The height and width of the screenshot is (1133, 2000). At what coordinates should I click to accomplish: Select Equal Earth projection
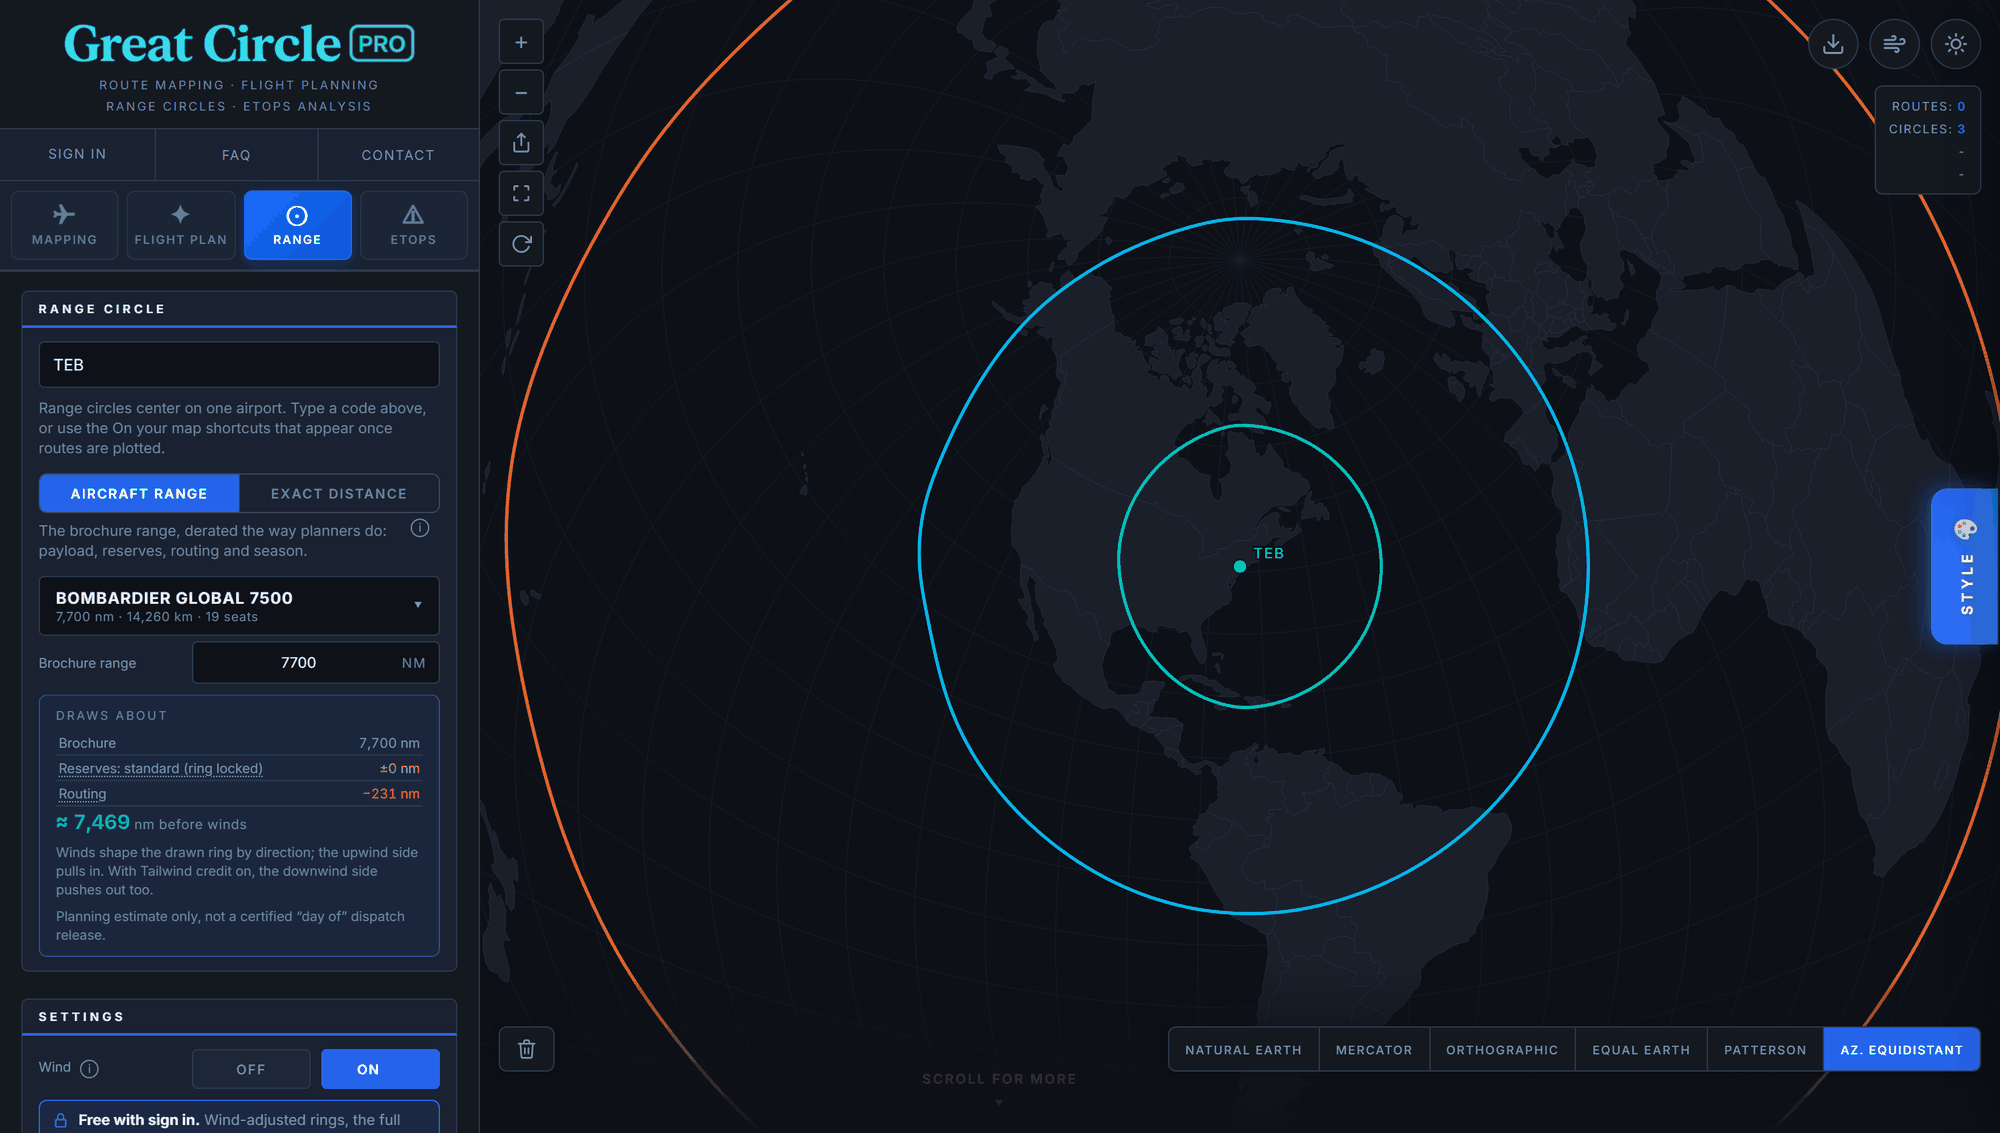tap(1641, 1050)
